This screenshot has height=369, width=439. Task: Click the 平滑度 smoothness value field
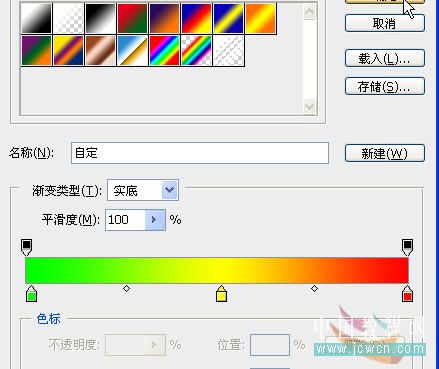(x=125, y=220)
